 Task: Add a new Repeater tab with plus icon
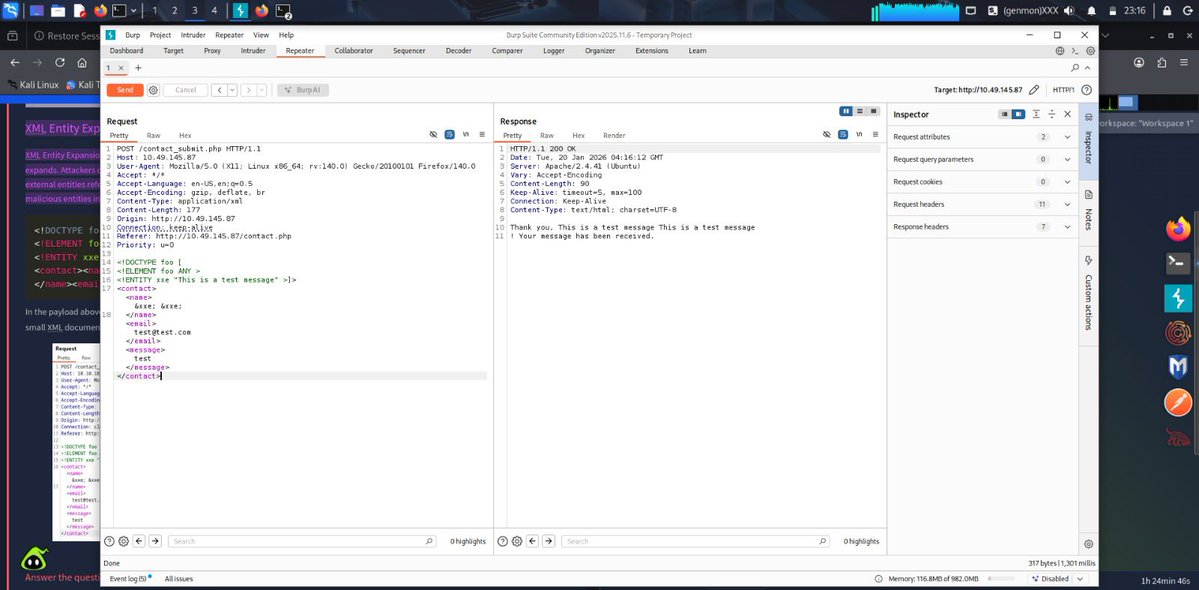(138, 68)
